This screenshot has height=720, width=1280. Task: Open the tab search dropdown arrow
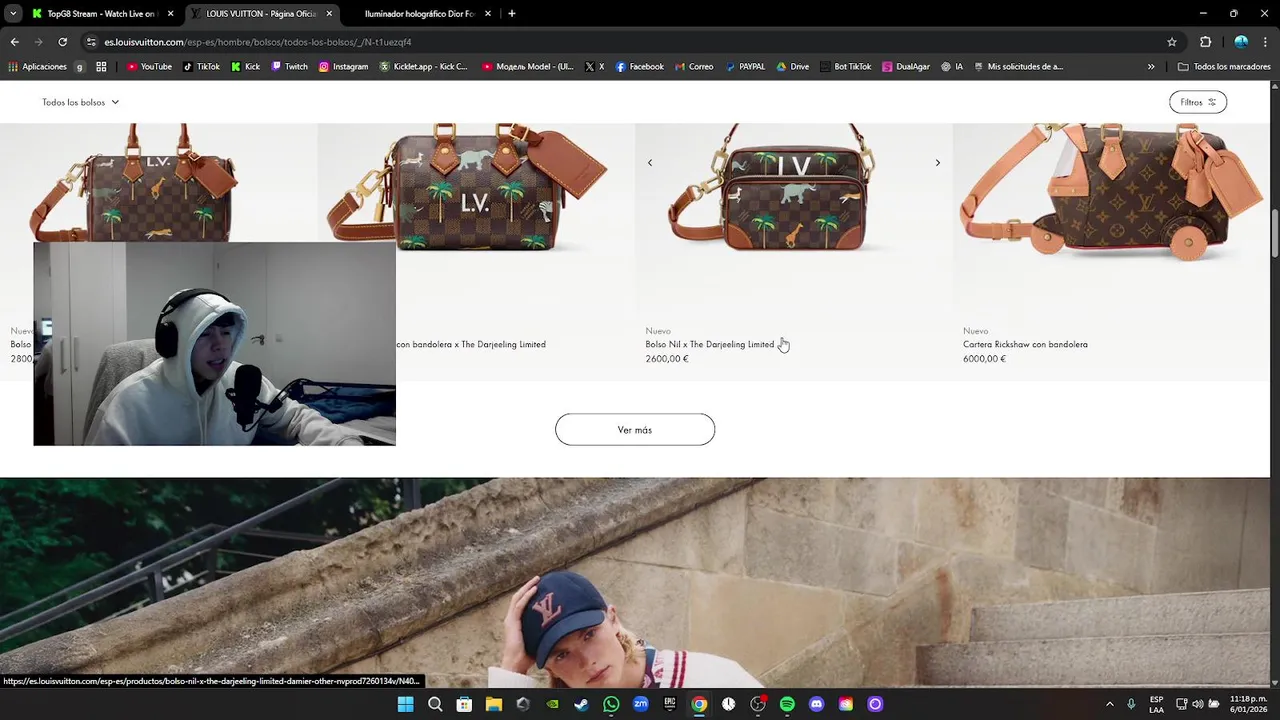tap(12, 14)
